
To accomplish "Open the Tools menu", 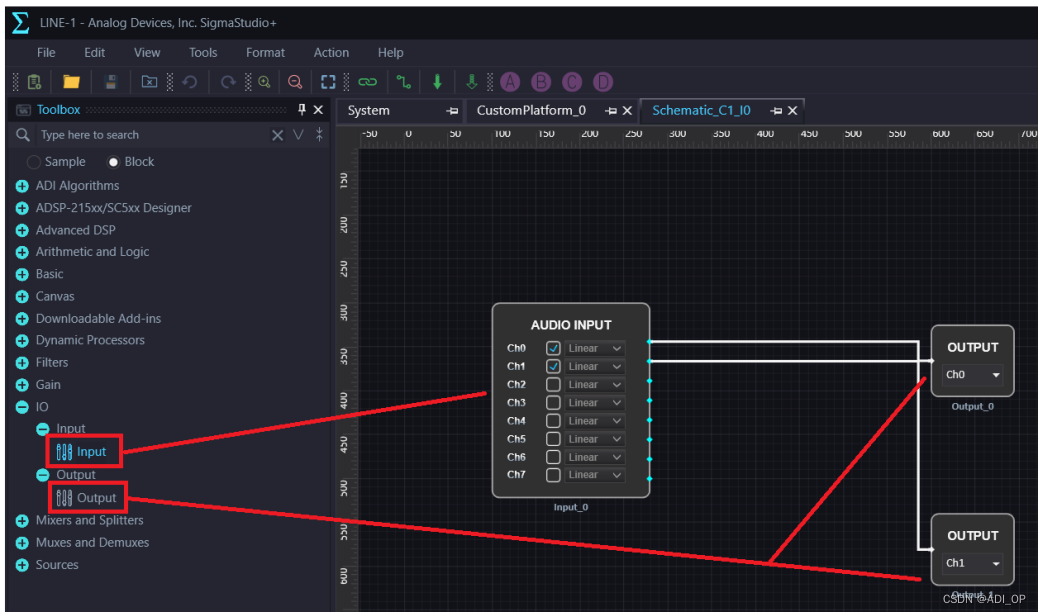I will point(203,53).
